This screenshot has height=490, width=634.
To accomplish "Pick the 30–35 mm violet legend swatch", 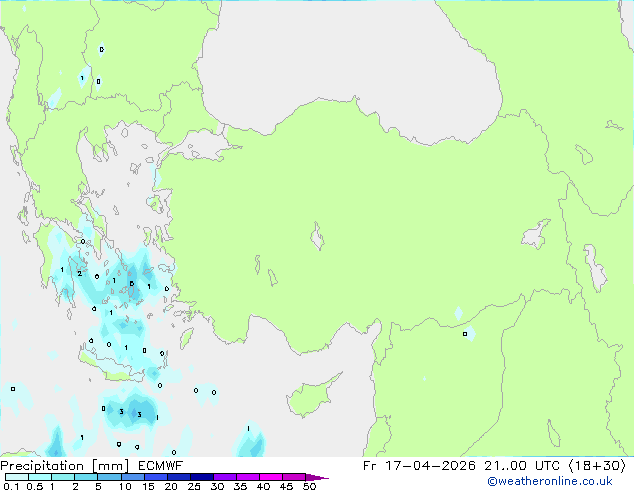I will pos(225,477).
